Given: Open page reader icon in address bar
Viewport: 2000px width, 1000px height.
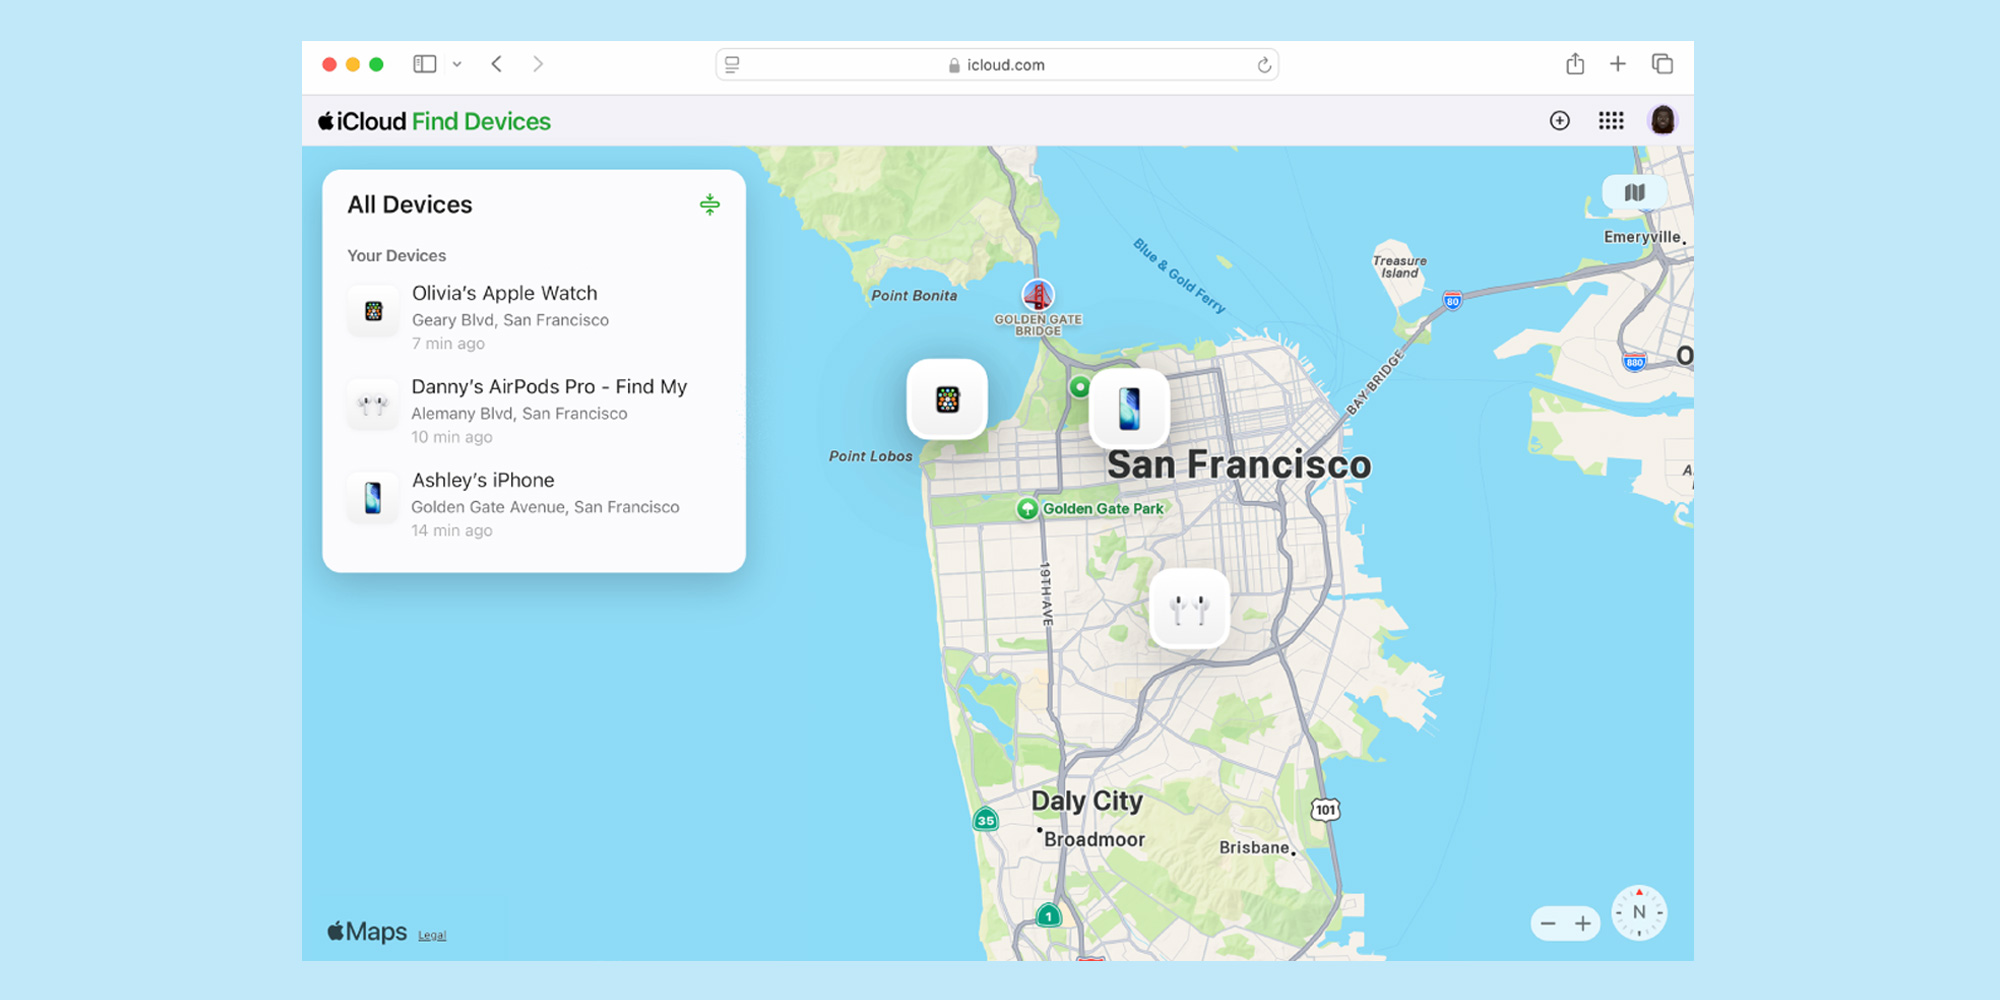Looking at the screenshot, I should [x=732, y=65].
